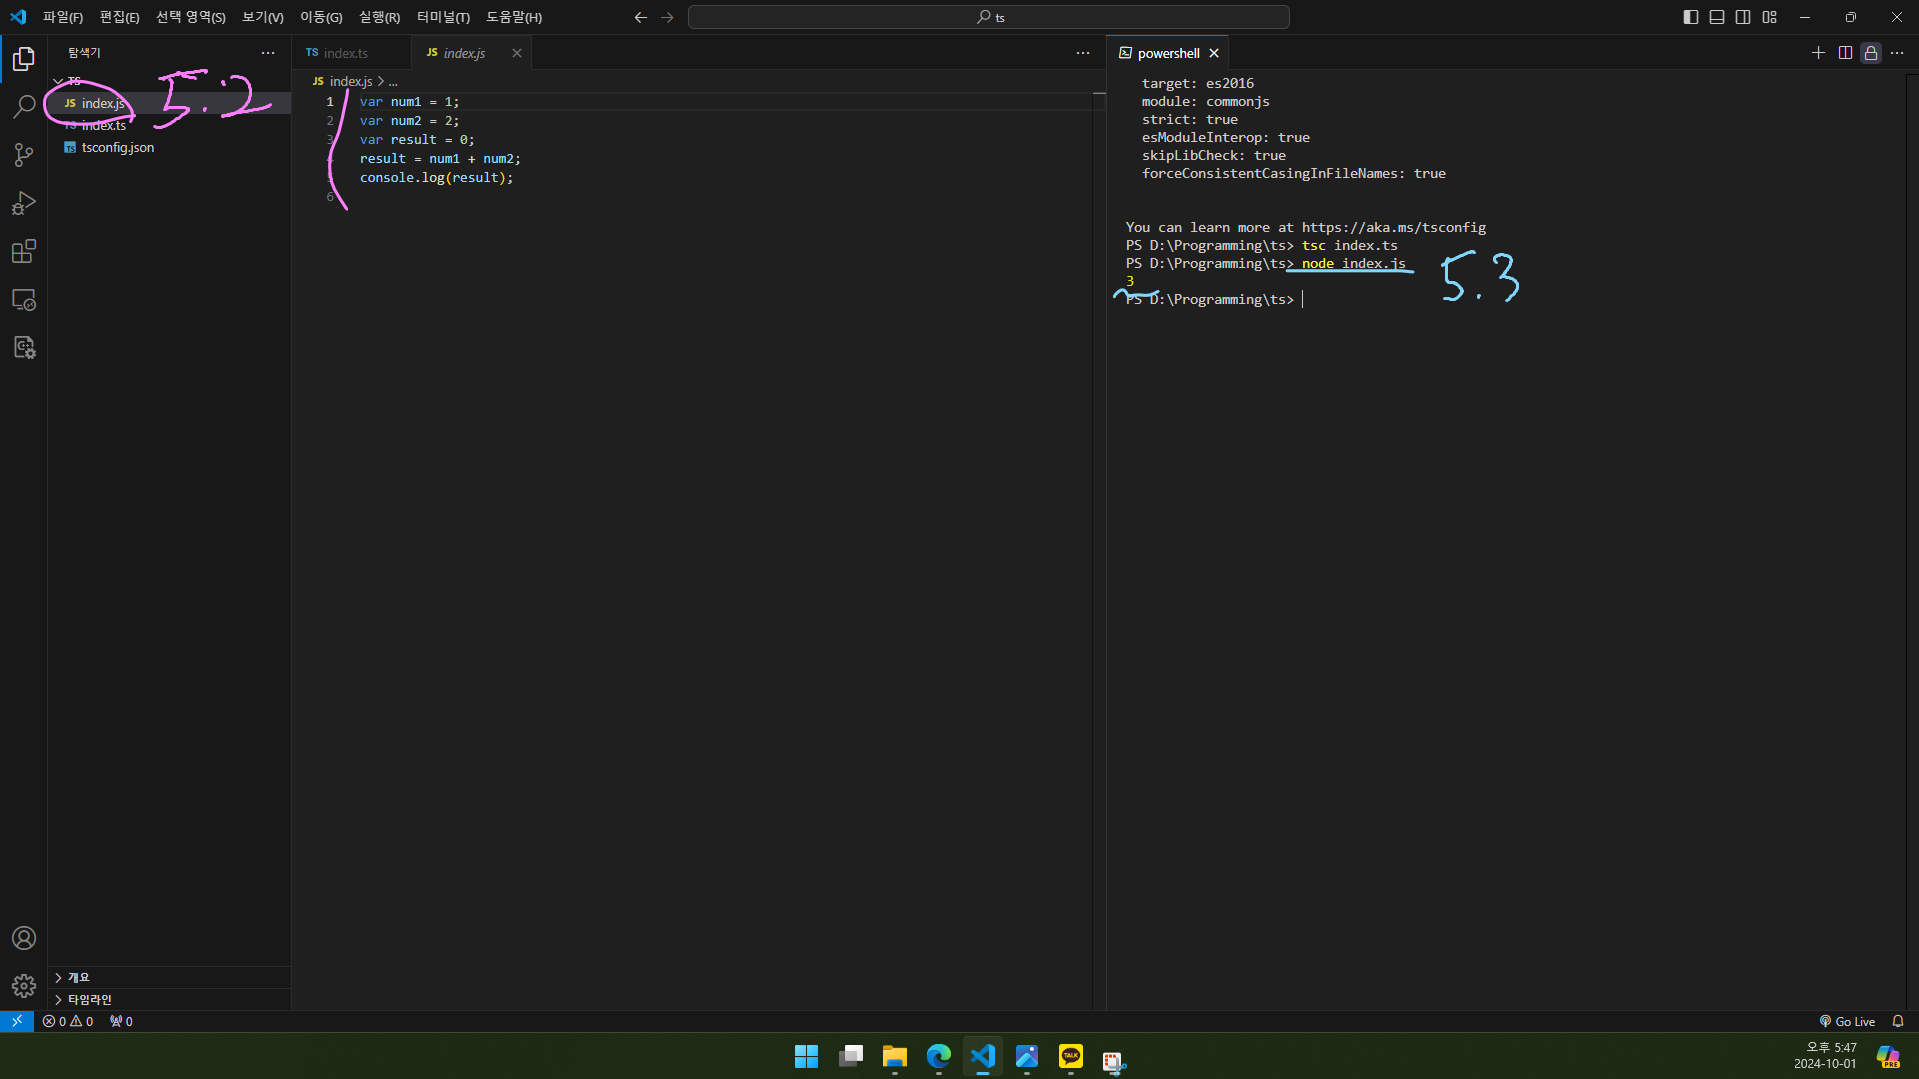Create a new terminal with plus icon
This screenshot has height=1079, width=1919.
tap(1818, 53)
